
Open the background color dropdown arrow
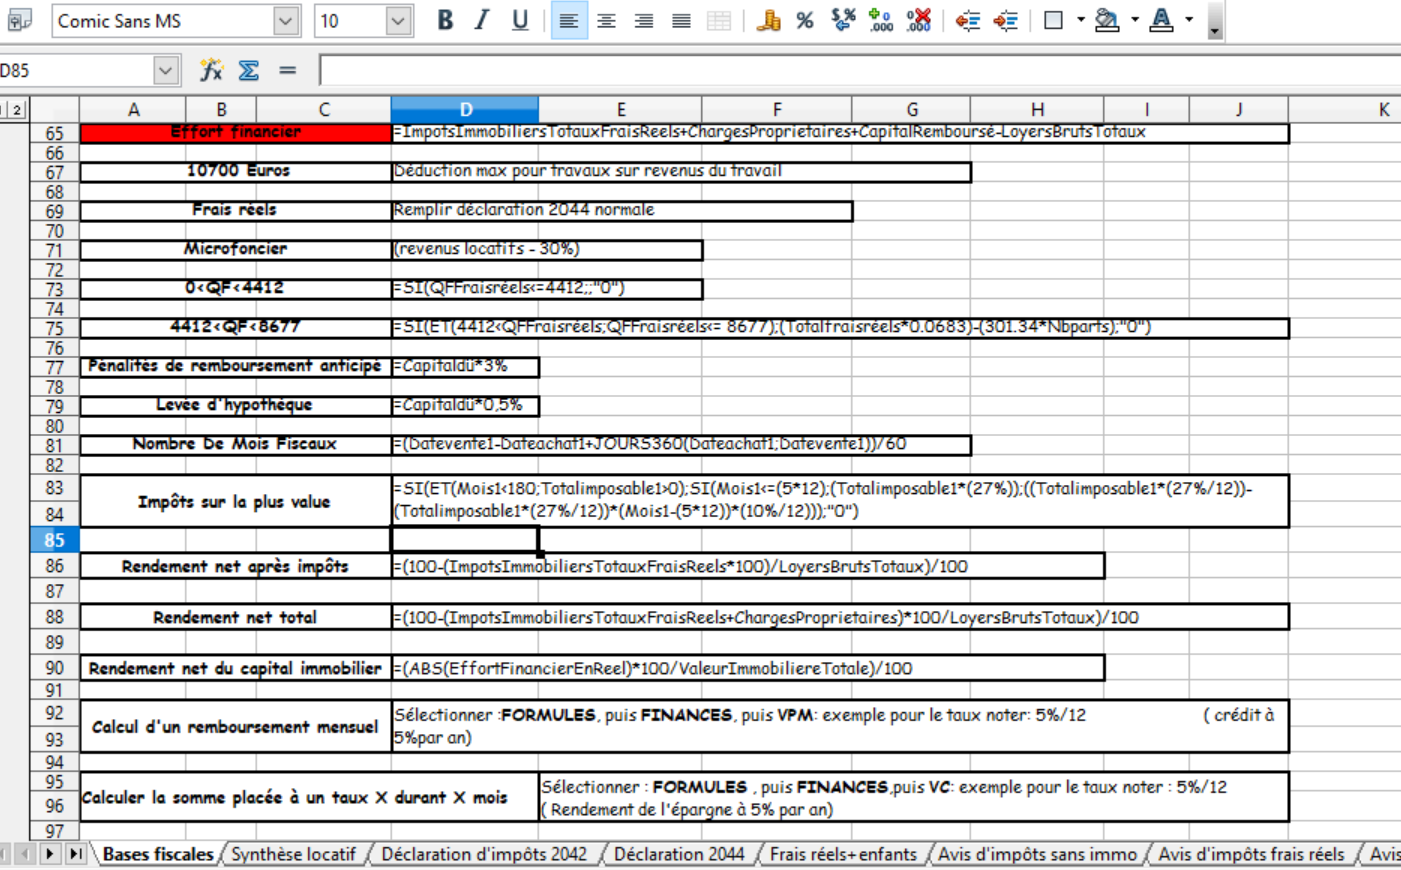coord(1135,20)
